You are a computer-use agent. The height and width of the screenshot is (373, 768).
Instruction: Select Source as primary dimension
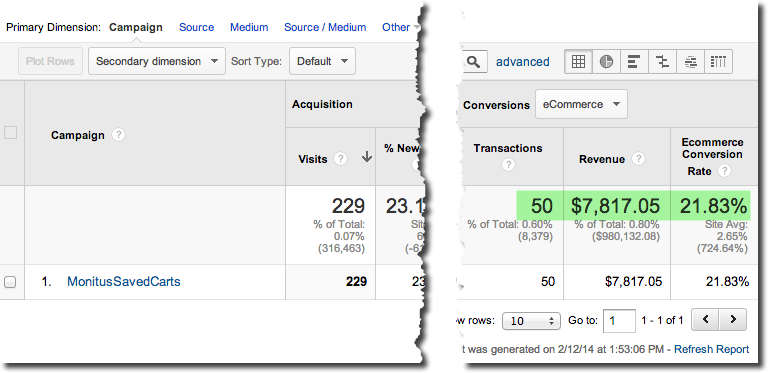(196, 27)
